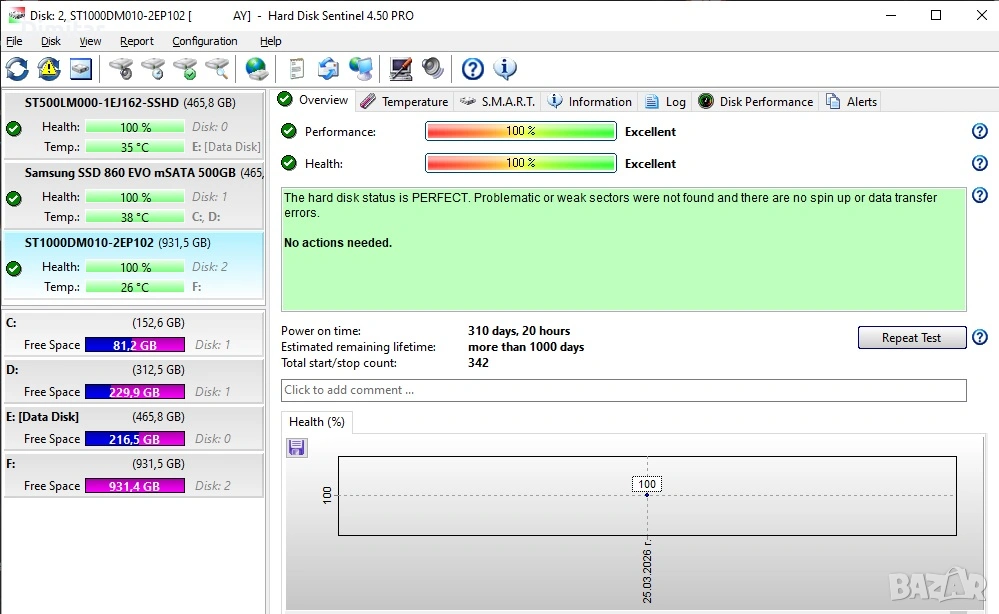The height and width of the screenshot is (614, 999).
Task: Click the speaker sound toolbar icon
Action: [x=432, y=69]
